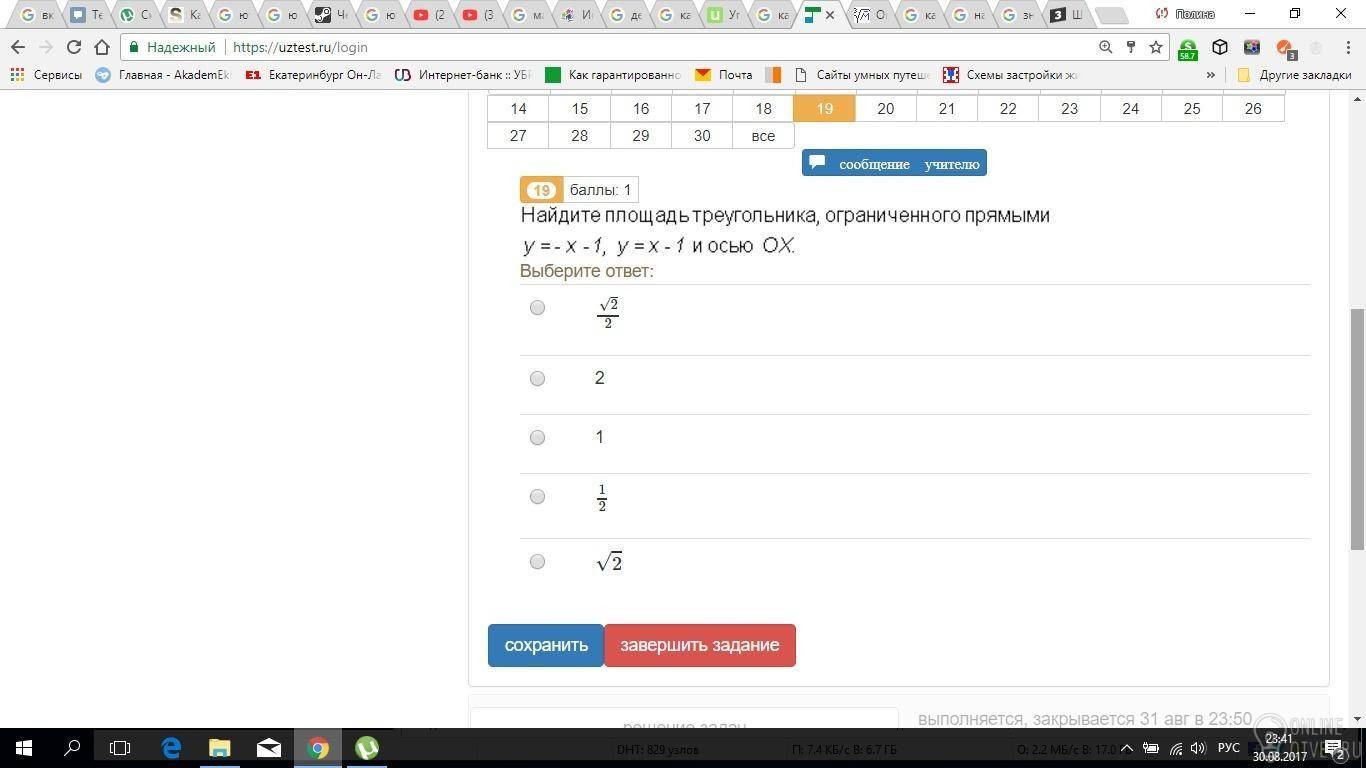This screenshot has width=1366, height=768.
Task: Show hidden system tray icons
Action: [1127, 748]
